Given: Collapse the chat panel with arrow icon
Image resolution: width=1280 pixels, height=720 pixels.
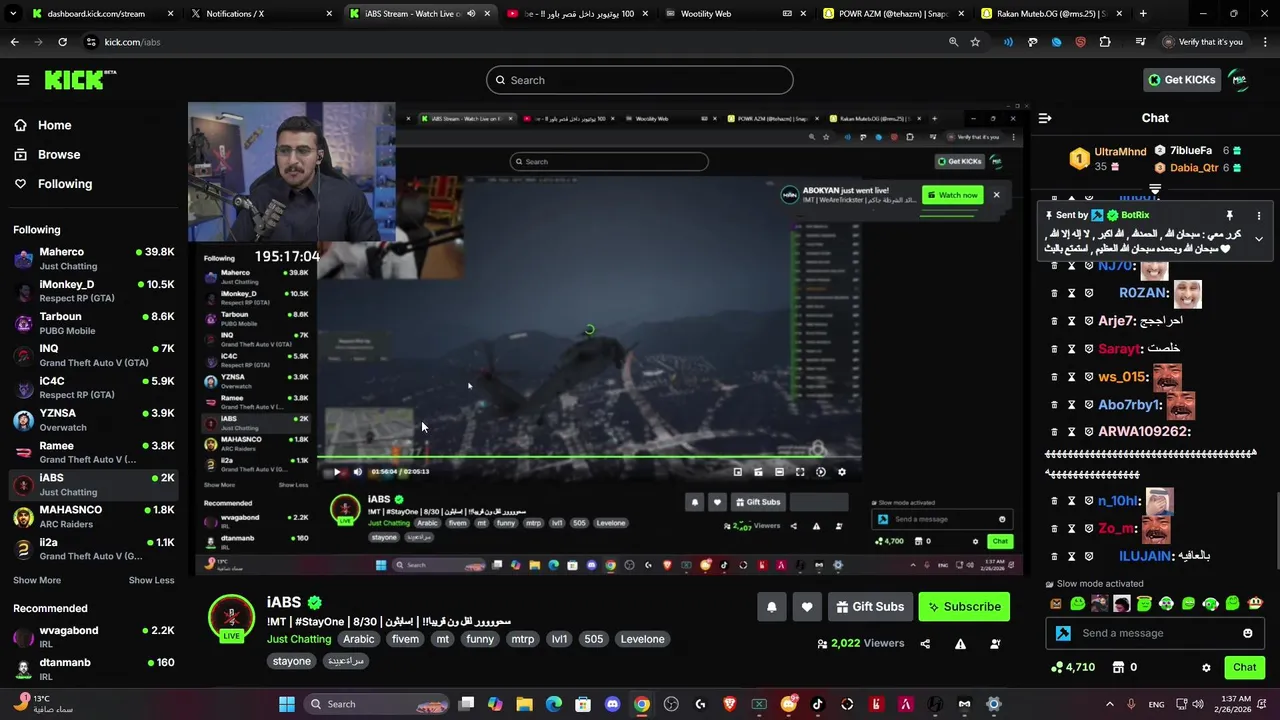Looking at the screenshot, I should (1045, 118).
